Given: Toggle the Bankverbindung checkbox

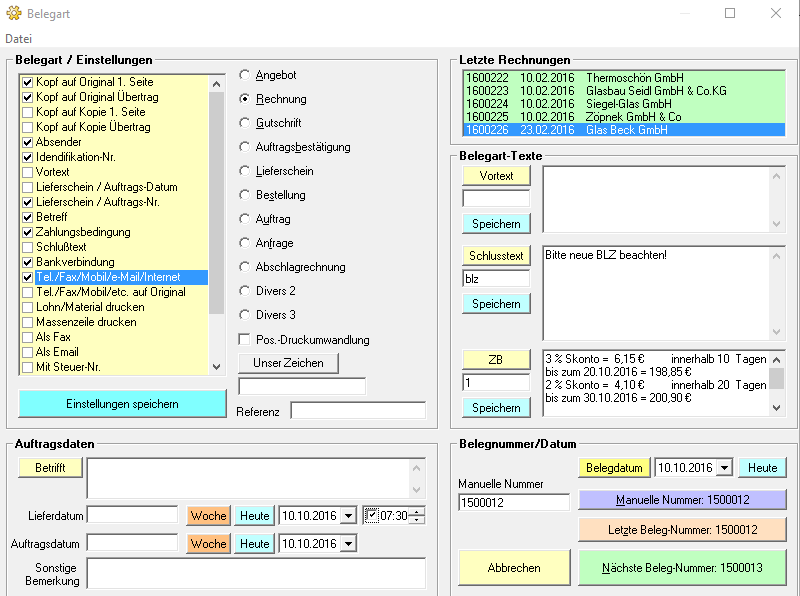Looking at the screenshot, I should click(28, 262).
